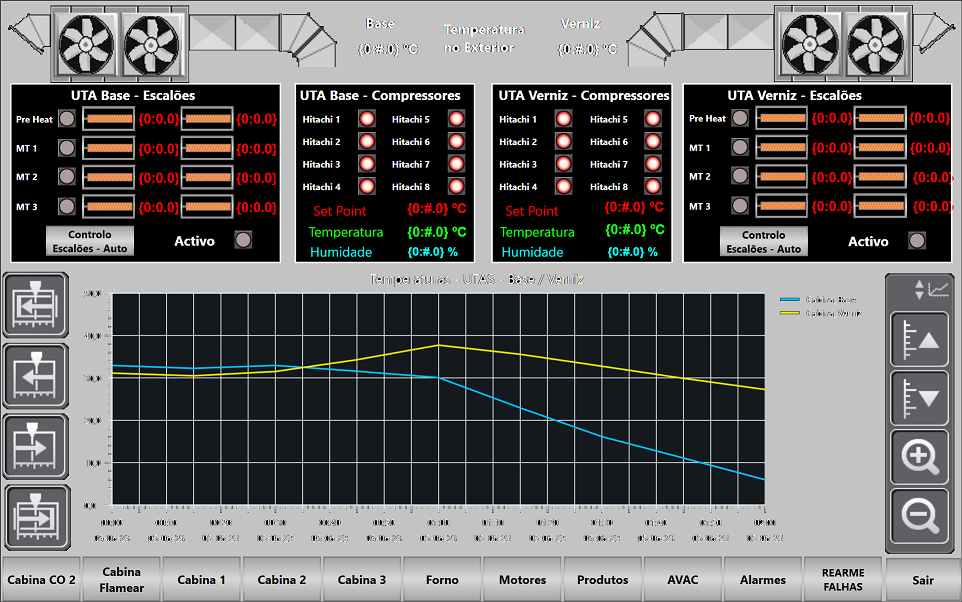
Task: Open the chart axis selector above the scale buttons
Action: click(x=932, y=290)
